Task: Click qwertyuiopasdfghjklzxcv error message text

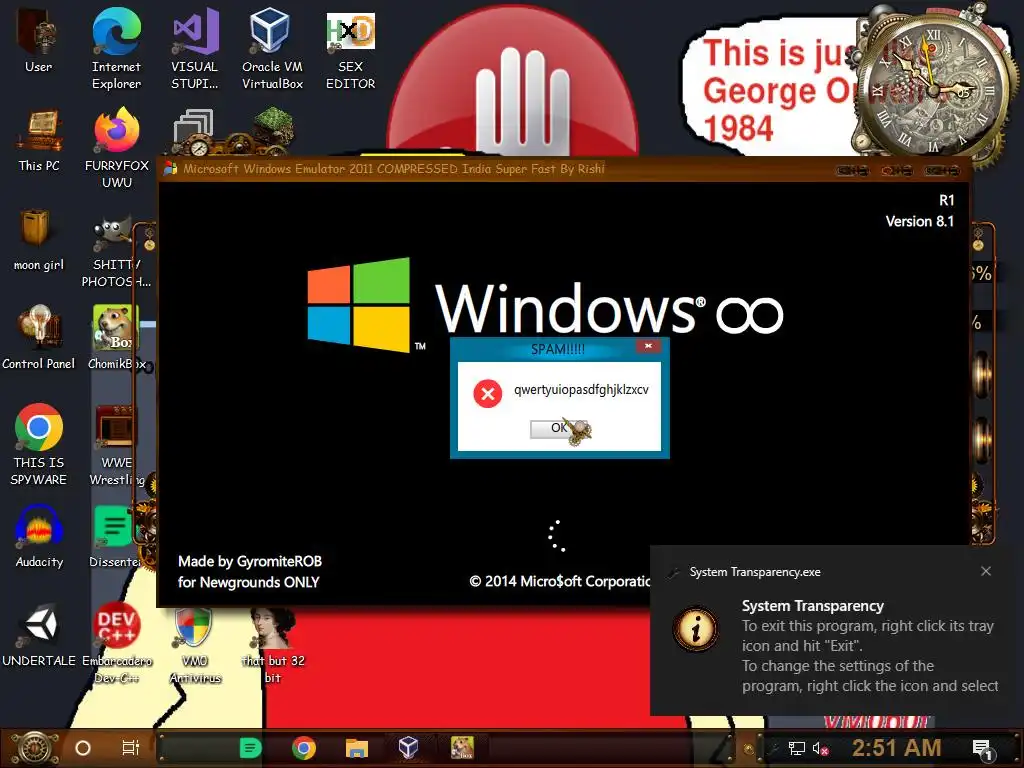Action: pyautogui.click(x=581, y=390)
